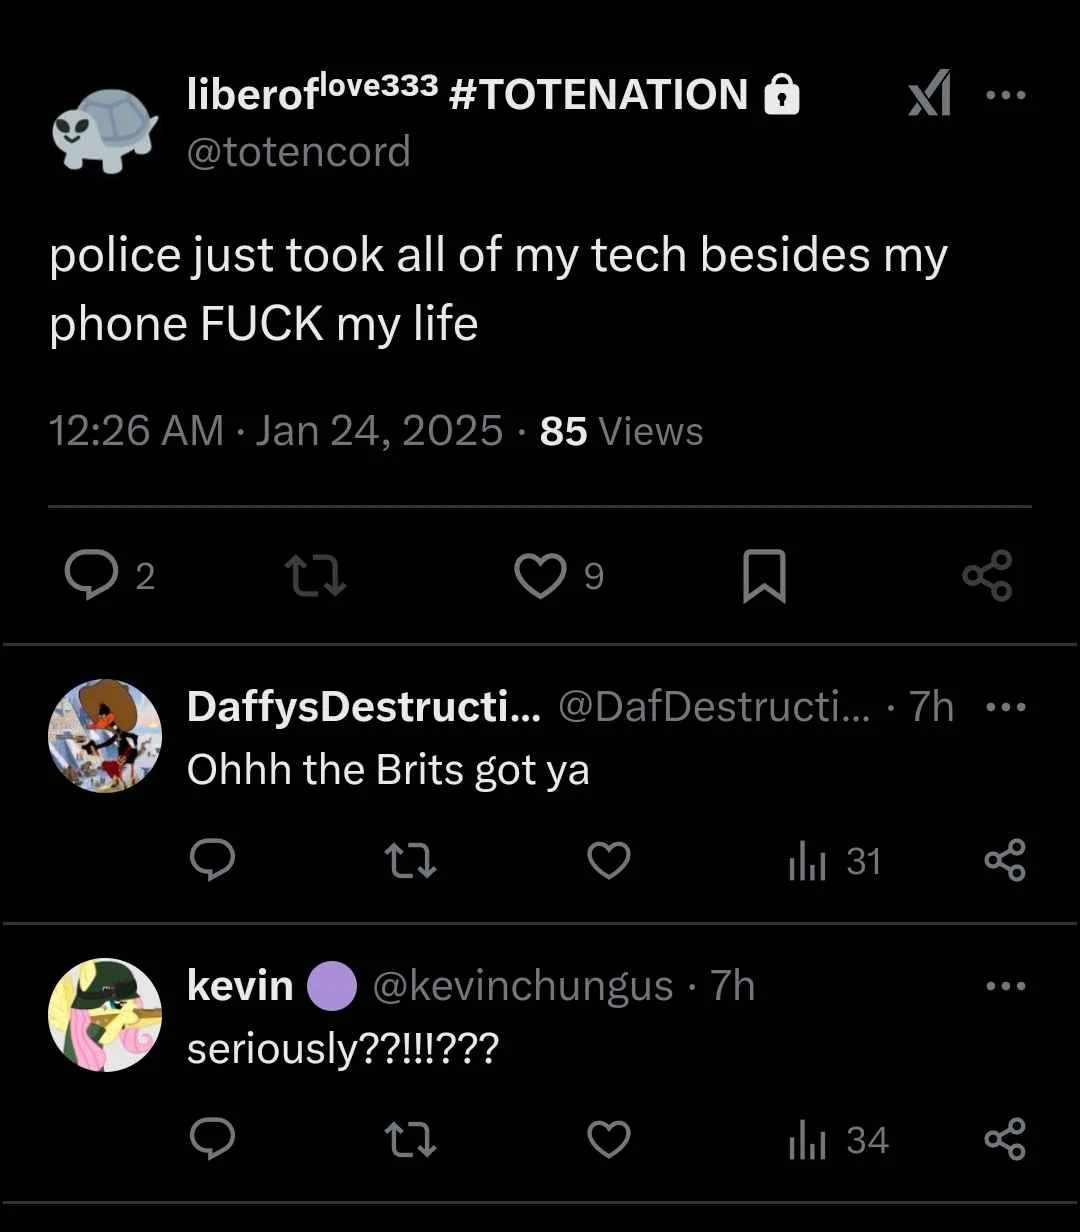
Task: Click the Grok icon on the main post
Action: point(929,96)
